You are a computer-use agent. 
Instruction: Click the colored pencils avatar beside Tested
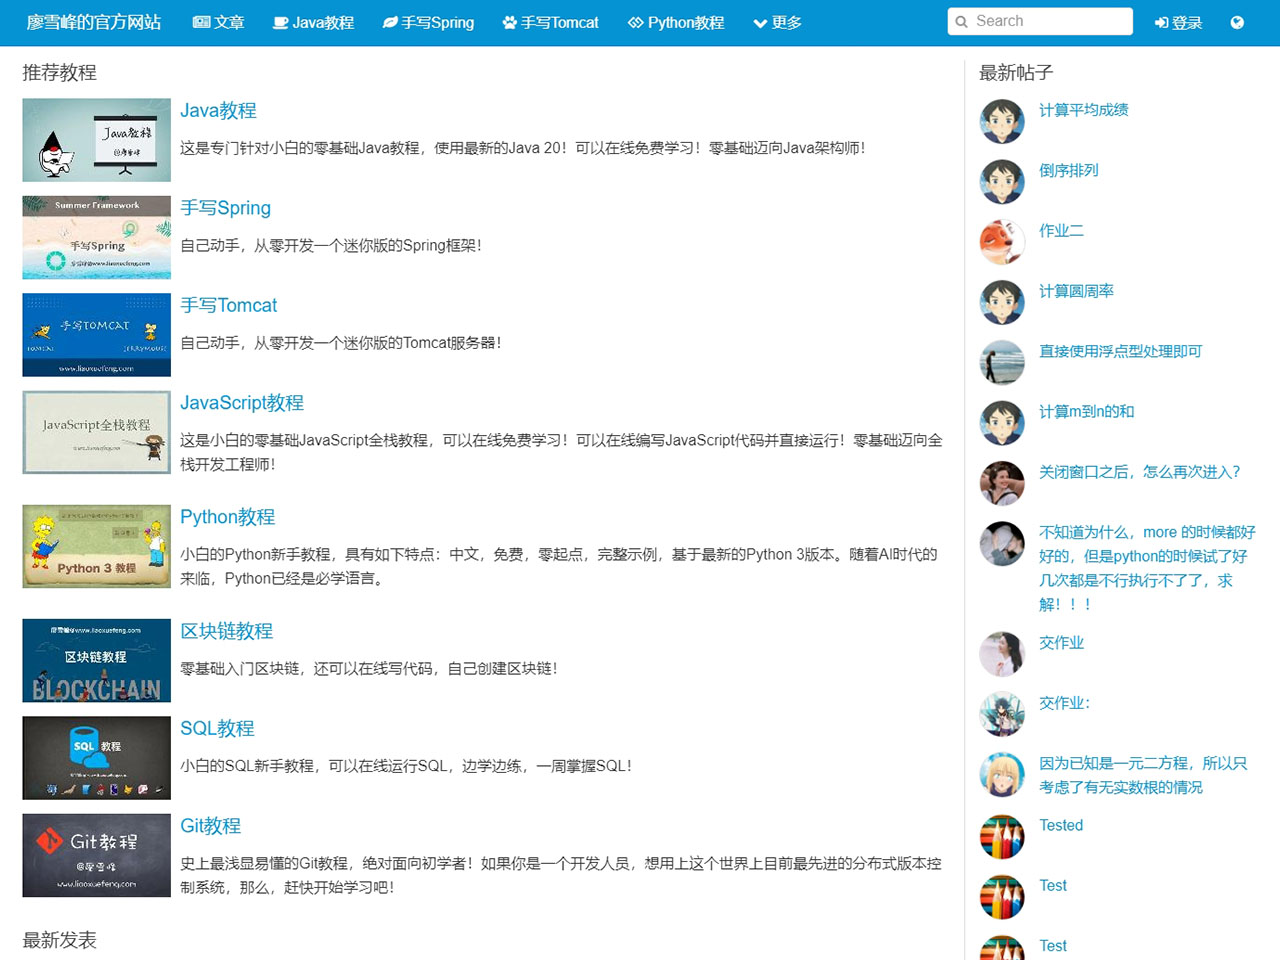1001,837
